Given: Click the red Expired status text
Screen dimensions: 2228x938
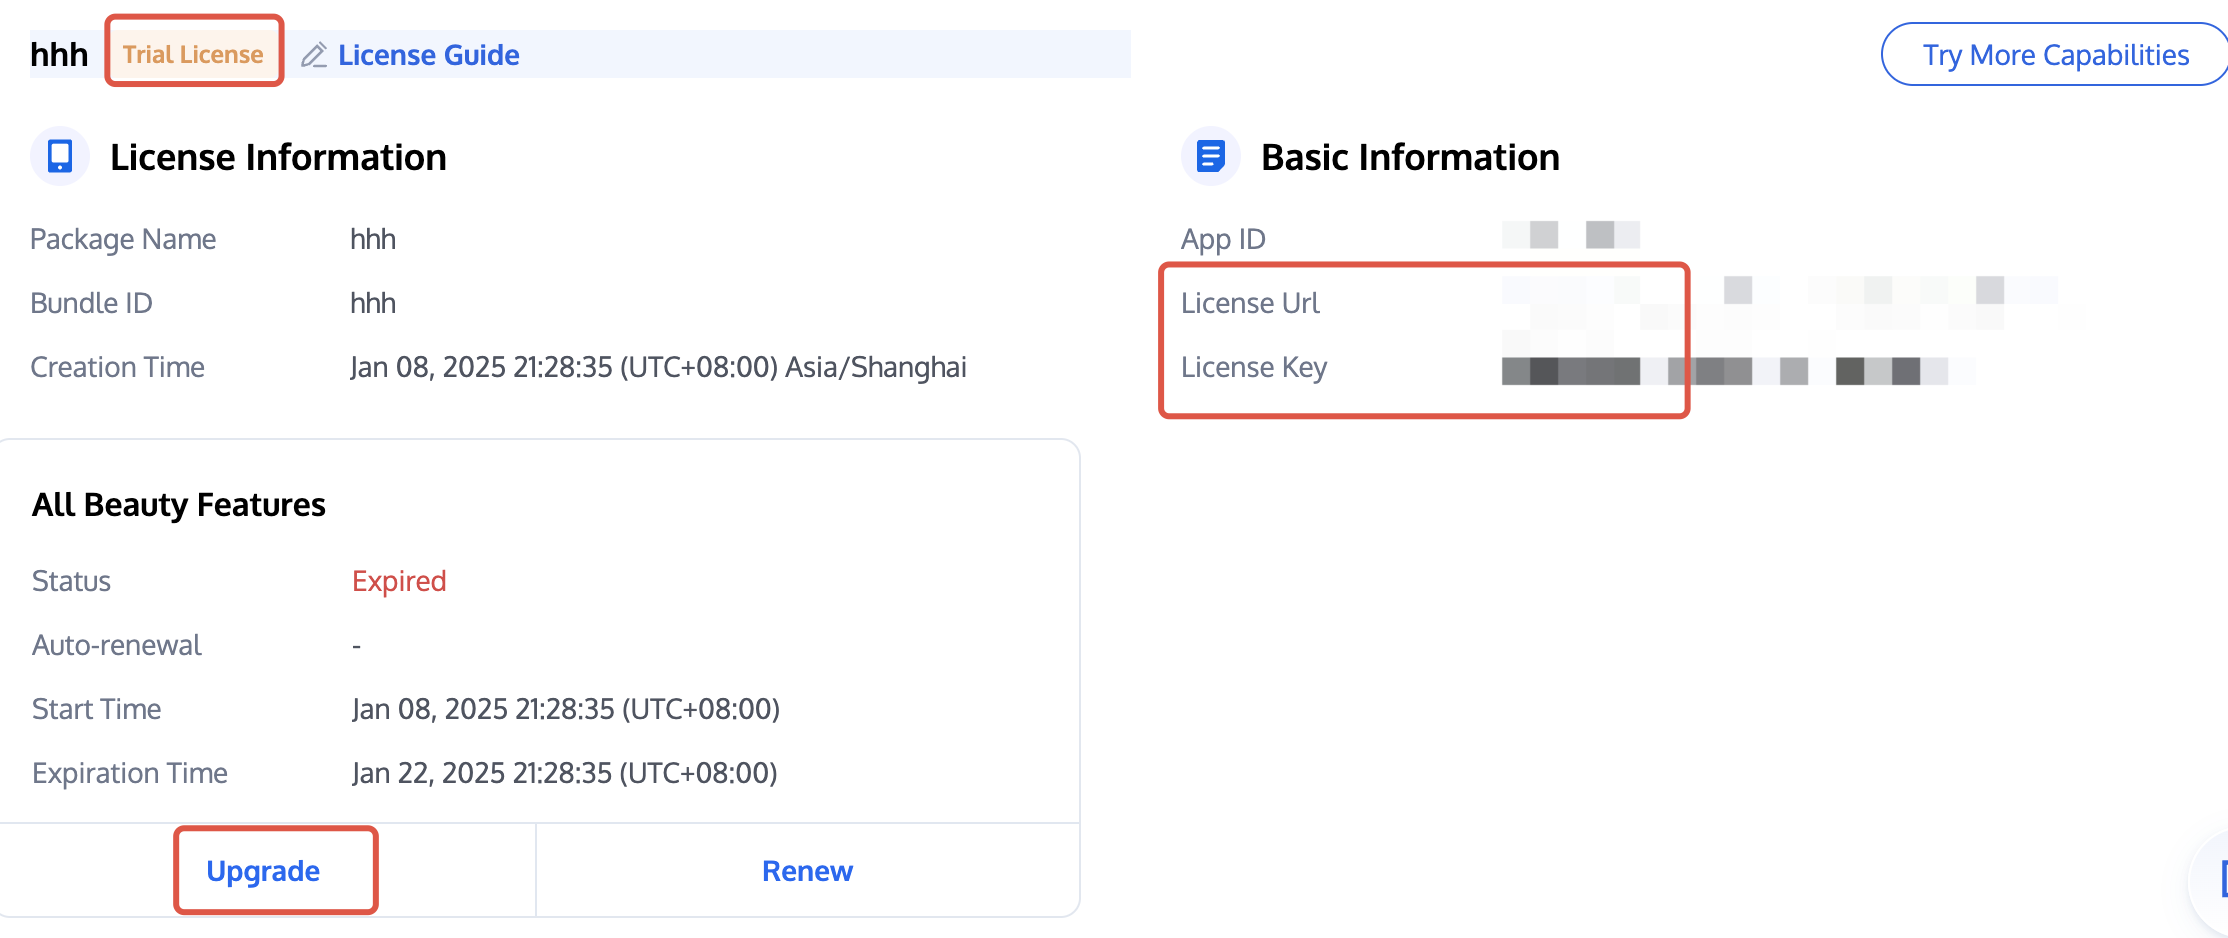Looking at the screenshot, I should (399, 581).
